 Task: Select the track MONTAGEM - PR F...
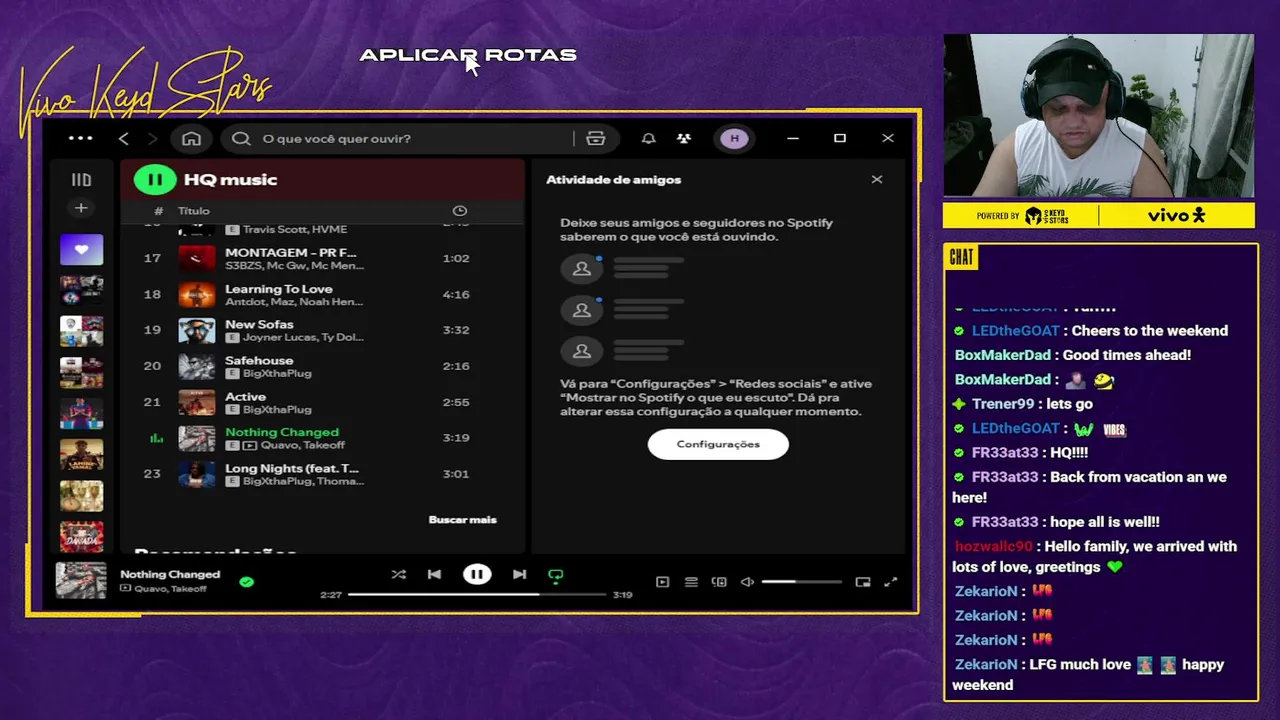(x=321, y=258)
